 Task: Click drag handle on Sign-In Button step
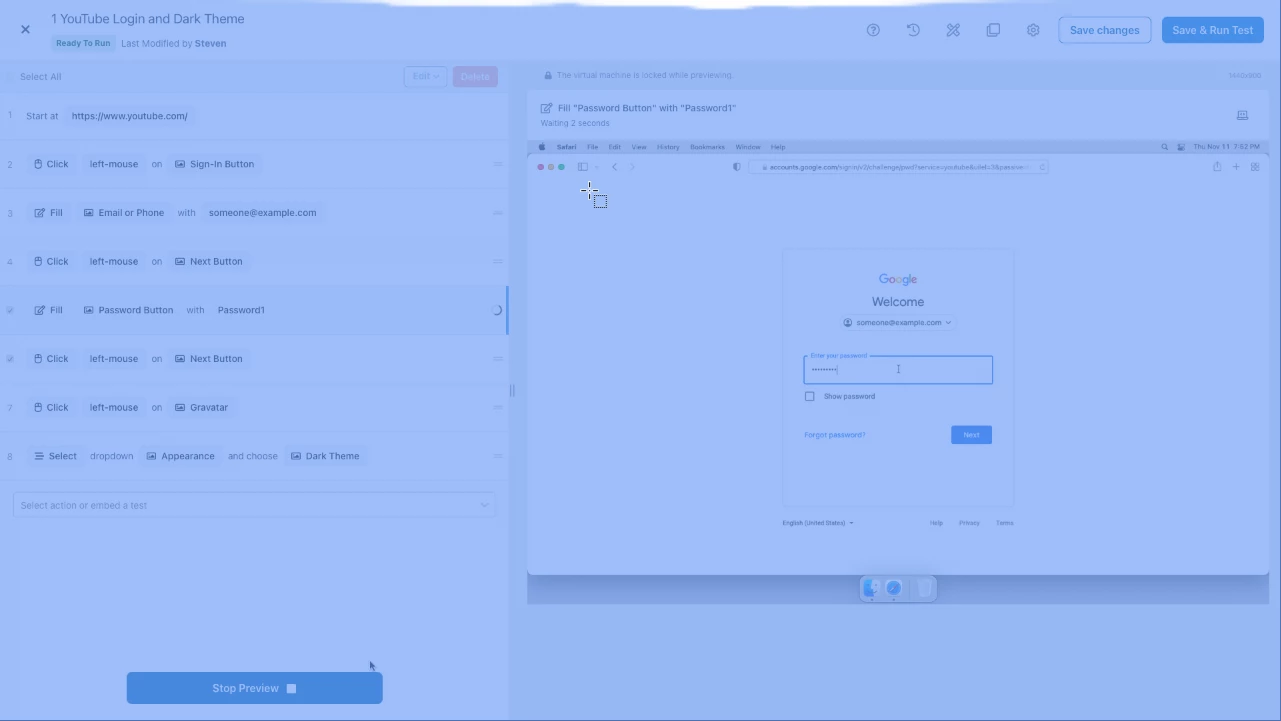click(x=498, y=164)
